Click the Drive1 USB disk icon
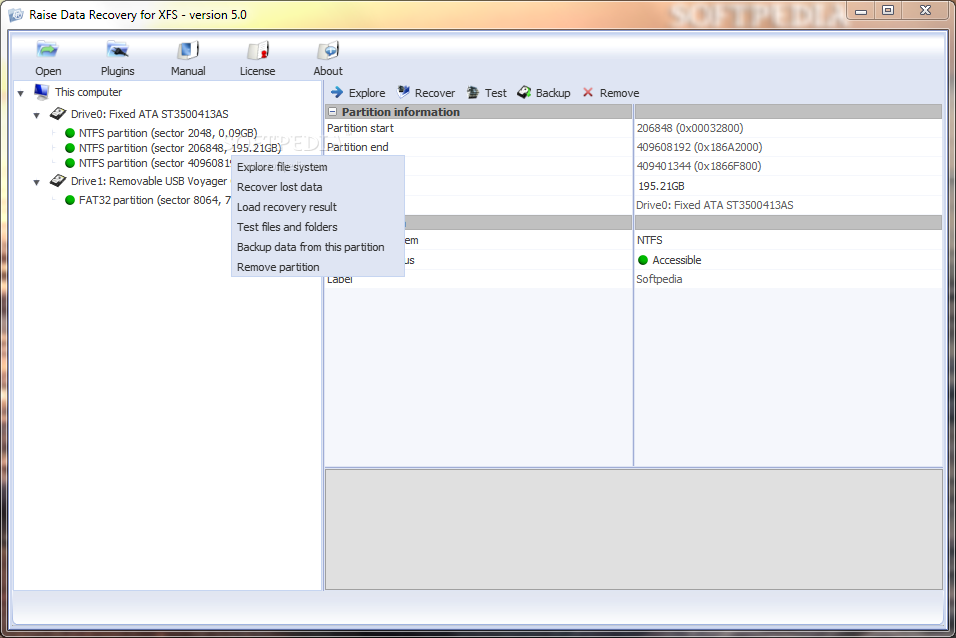 click(x=58, y=181)
